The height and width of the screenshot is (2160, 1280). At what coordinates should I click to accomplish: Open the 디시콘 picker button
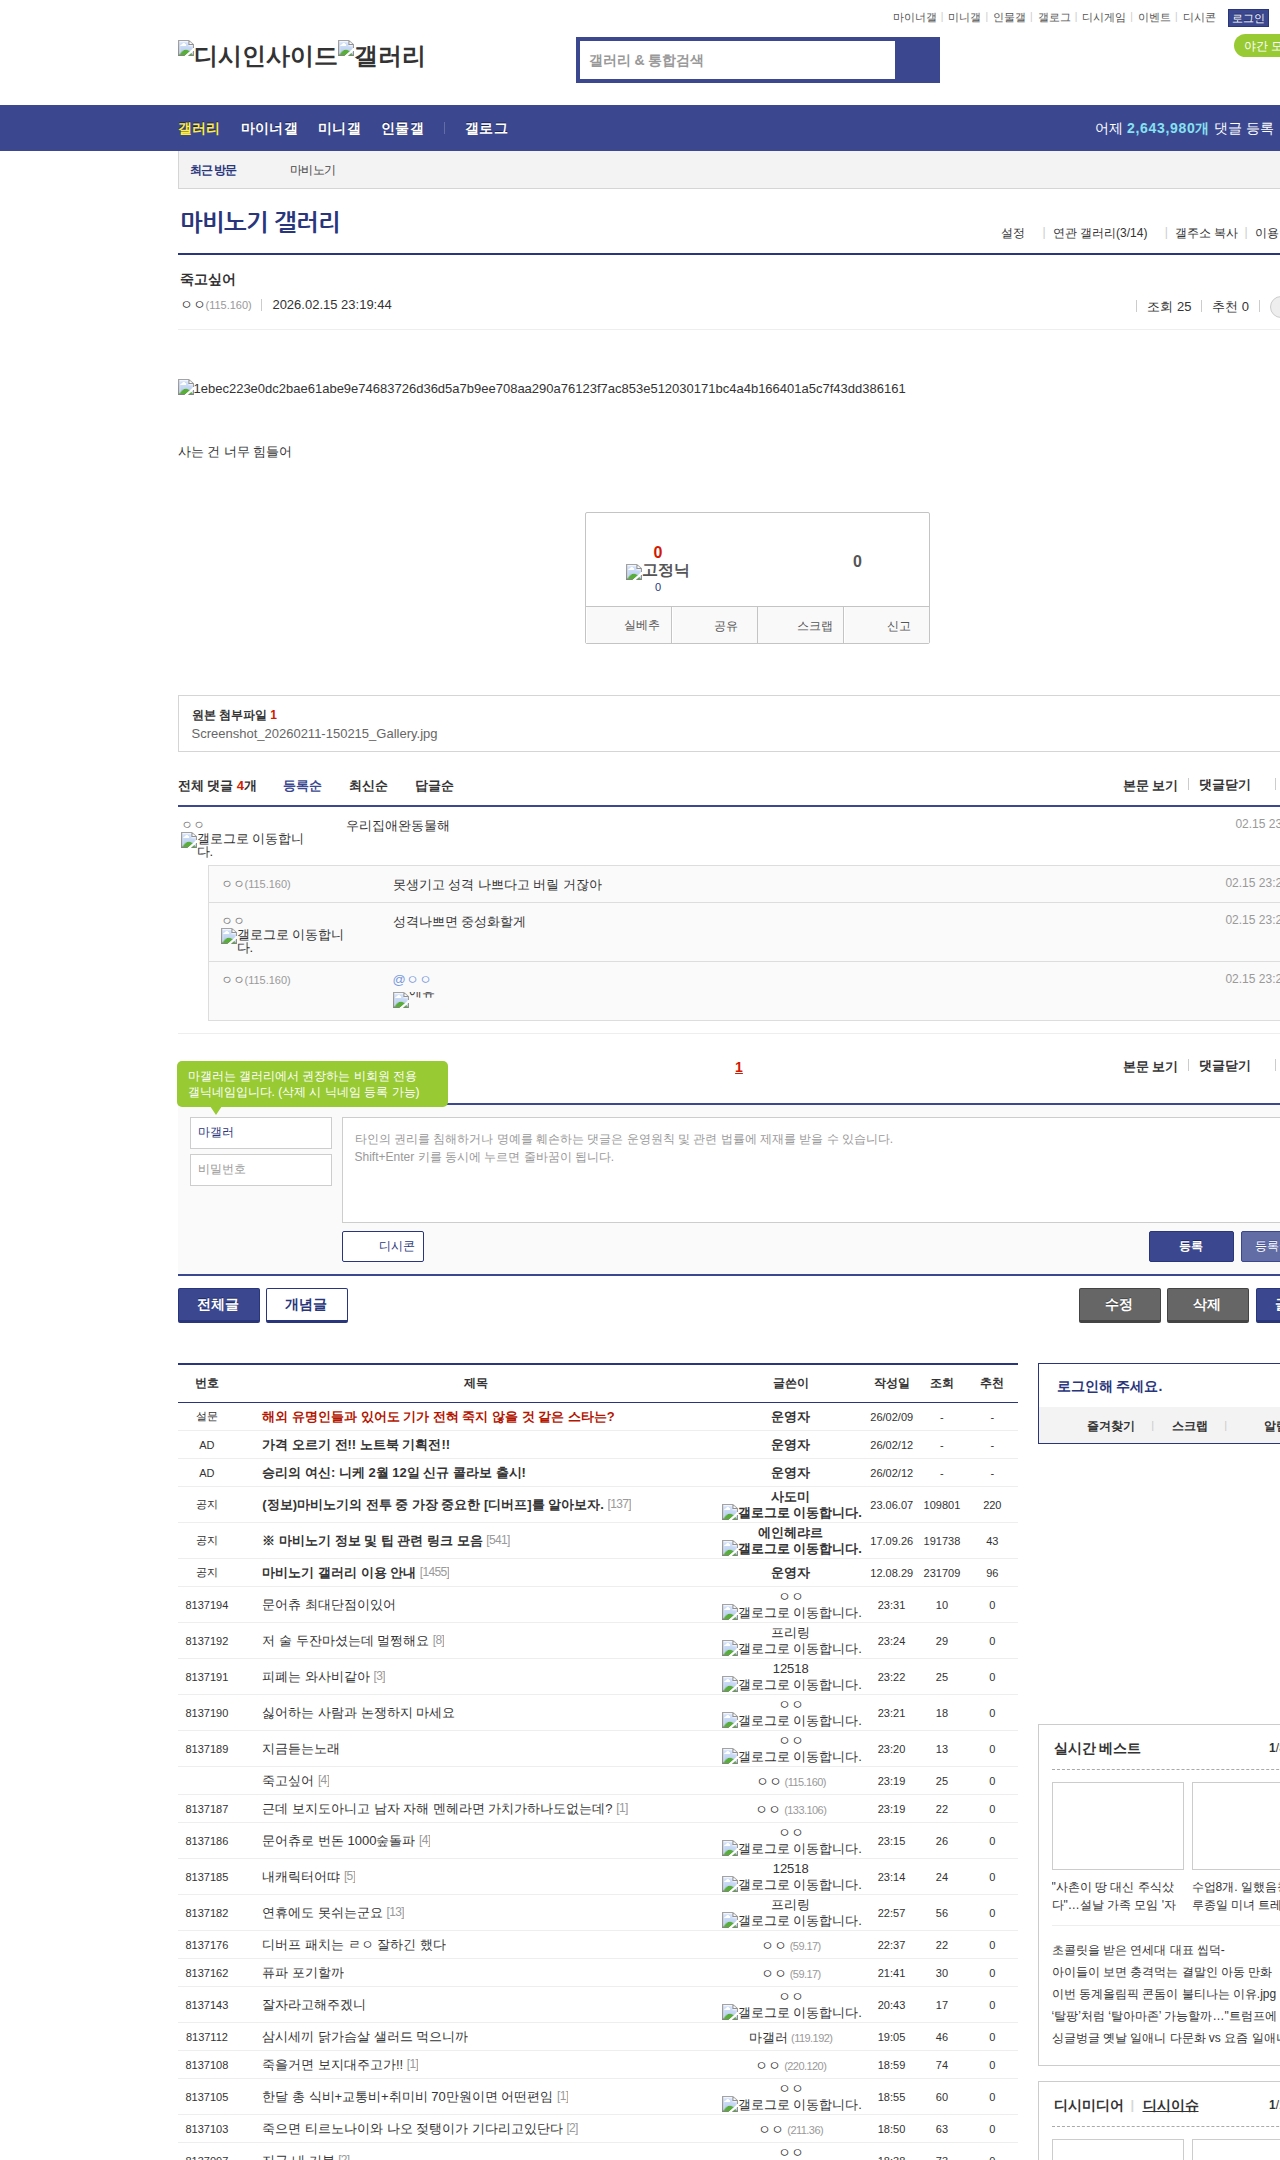[x=383, y=1246]
